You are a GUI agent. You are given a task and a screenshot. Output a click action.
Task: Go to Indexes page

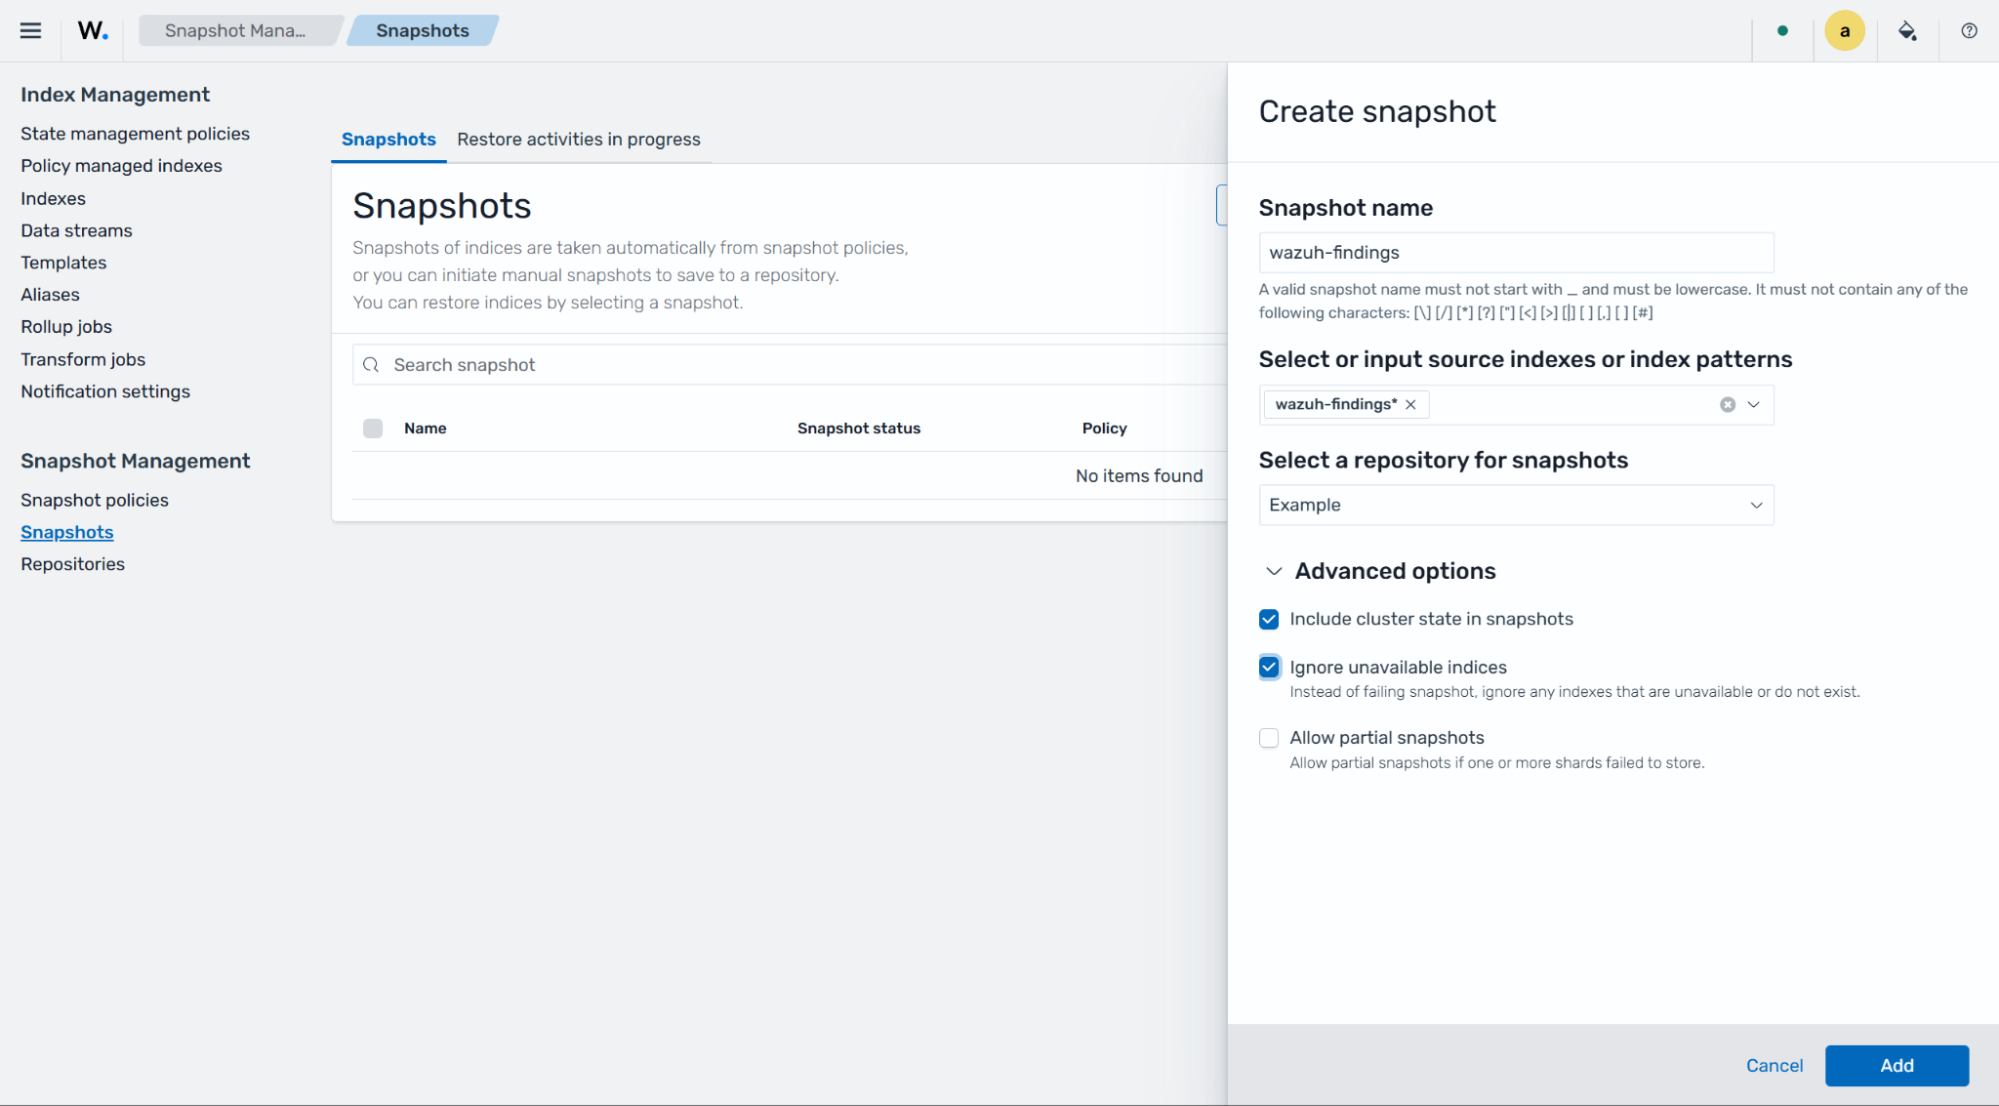(53, 199)
